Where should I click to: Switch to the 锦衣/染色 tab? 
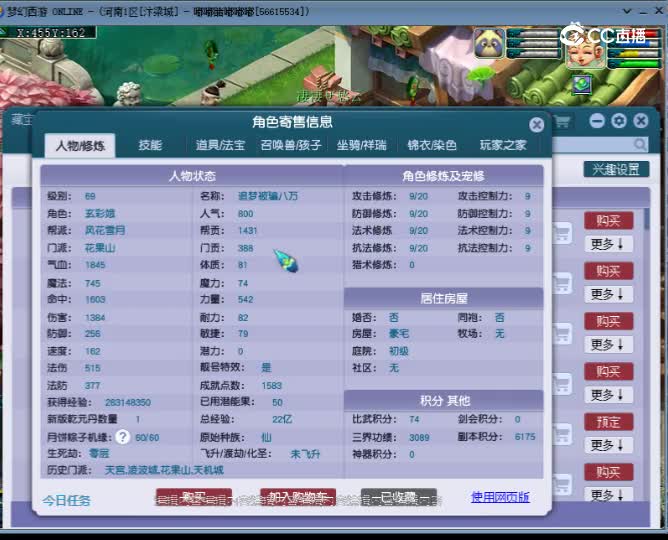click(x=432, y=145)
